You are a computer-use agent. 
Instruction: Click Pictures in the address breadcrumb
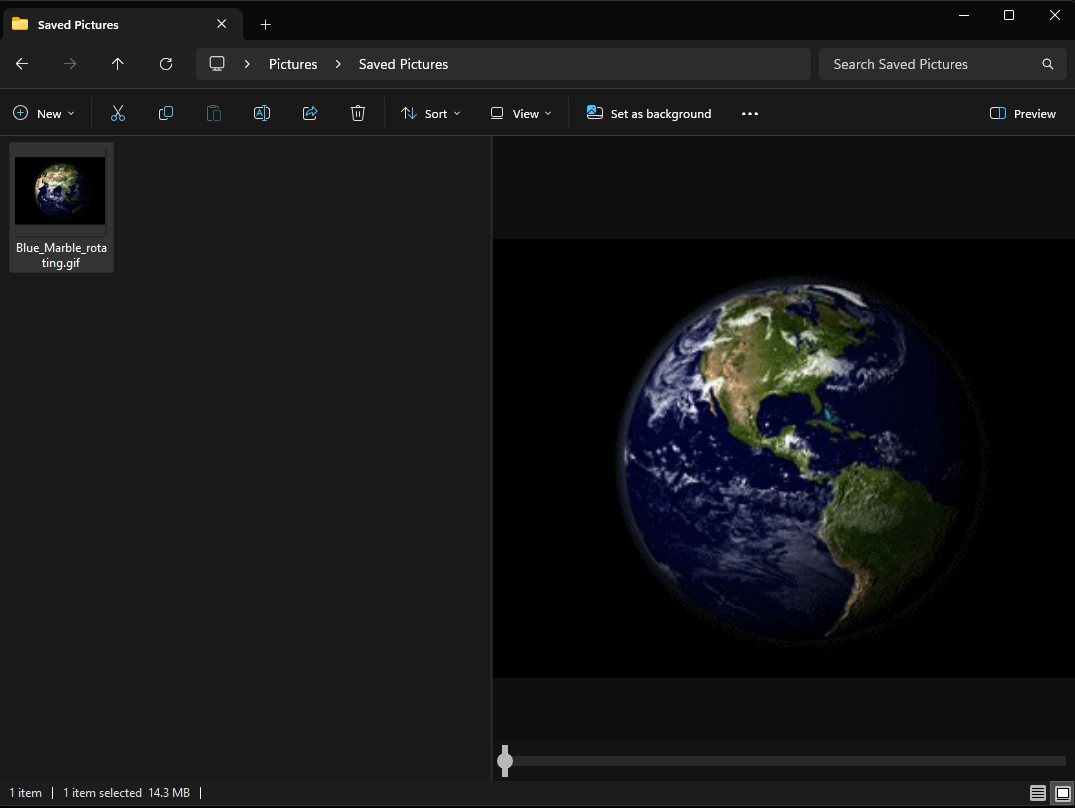(293, 64)
